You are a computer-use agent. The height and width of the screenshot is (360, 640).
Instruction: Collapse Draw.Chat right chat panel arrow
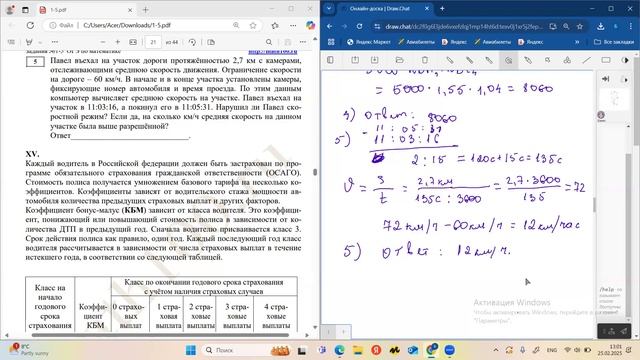605,79
